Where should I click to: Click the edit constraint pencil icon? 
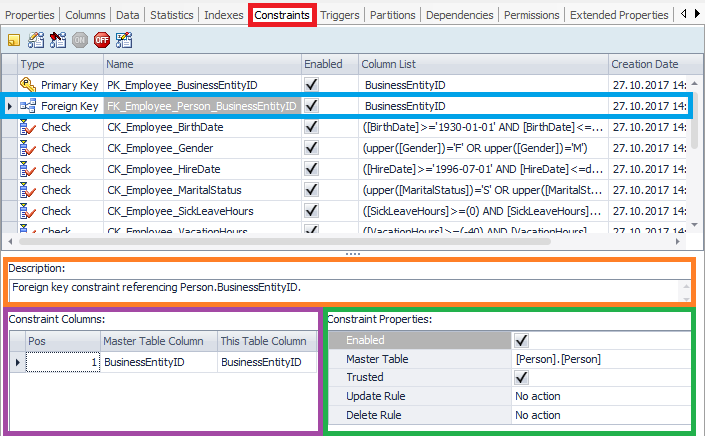(x=36, y=41)
